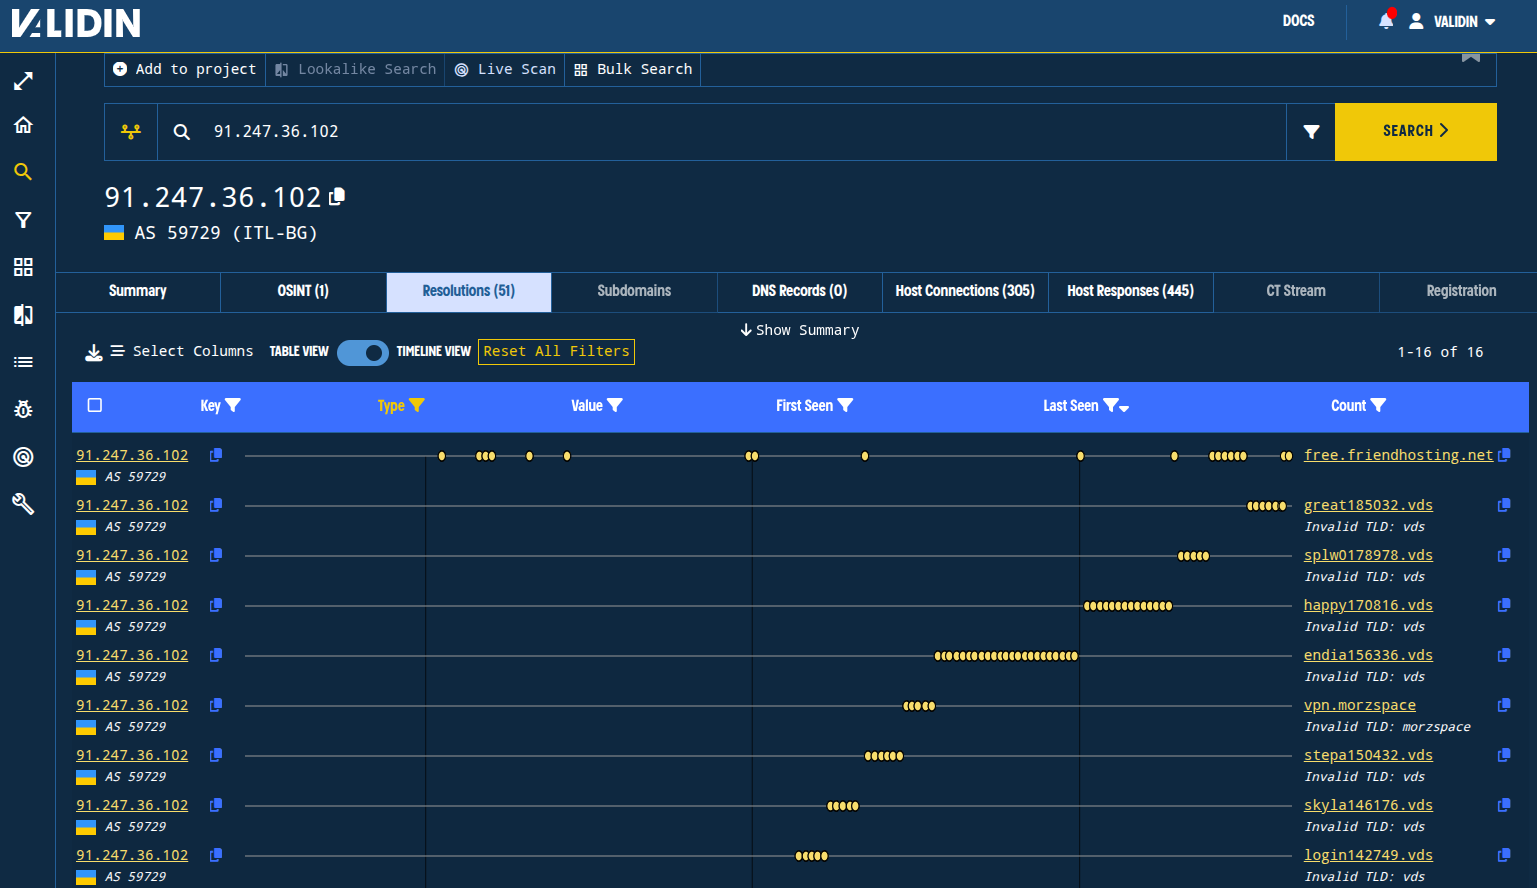Open the target sidebar icon

[x=23, y=457]
